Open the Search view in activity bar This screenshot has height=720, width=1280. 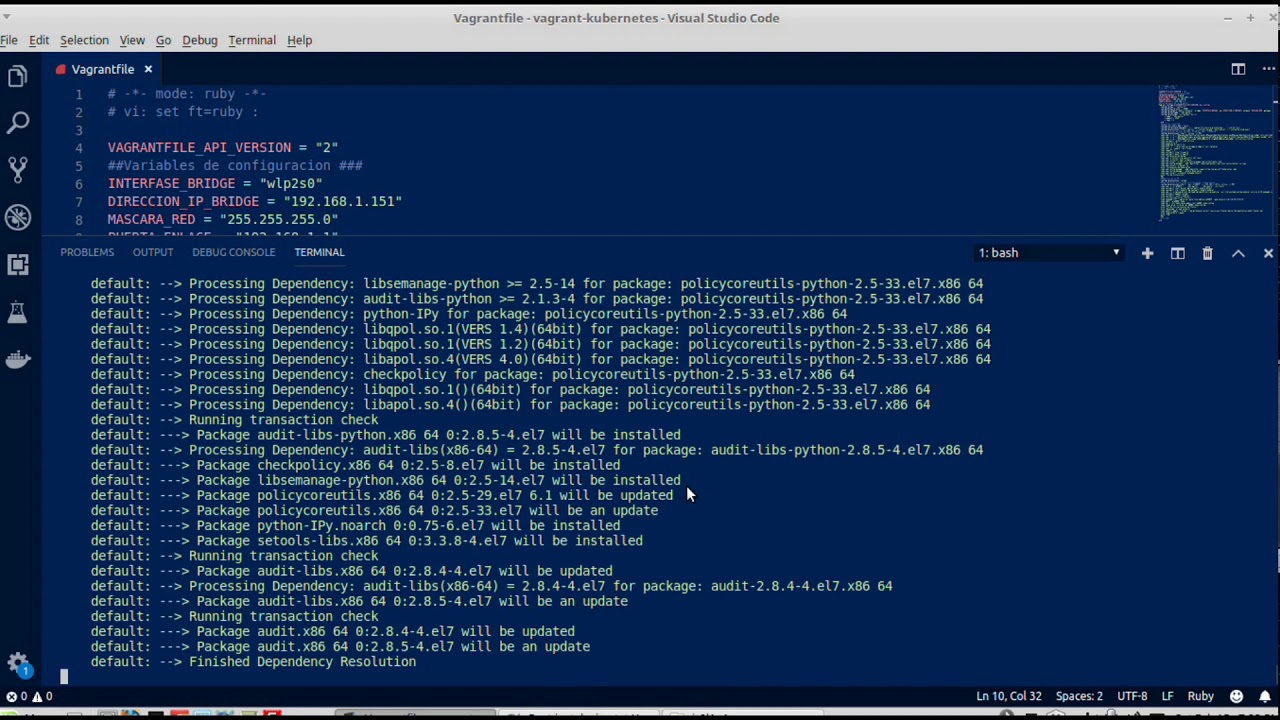click(17, 123)
